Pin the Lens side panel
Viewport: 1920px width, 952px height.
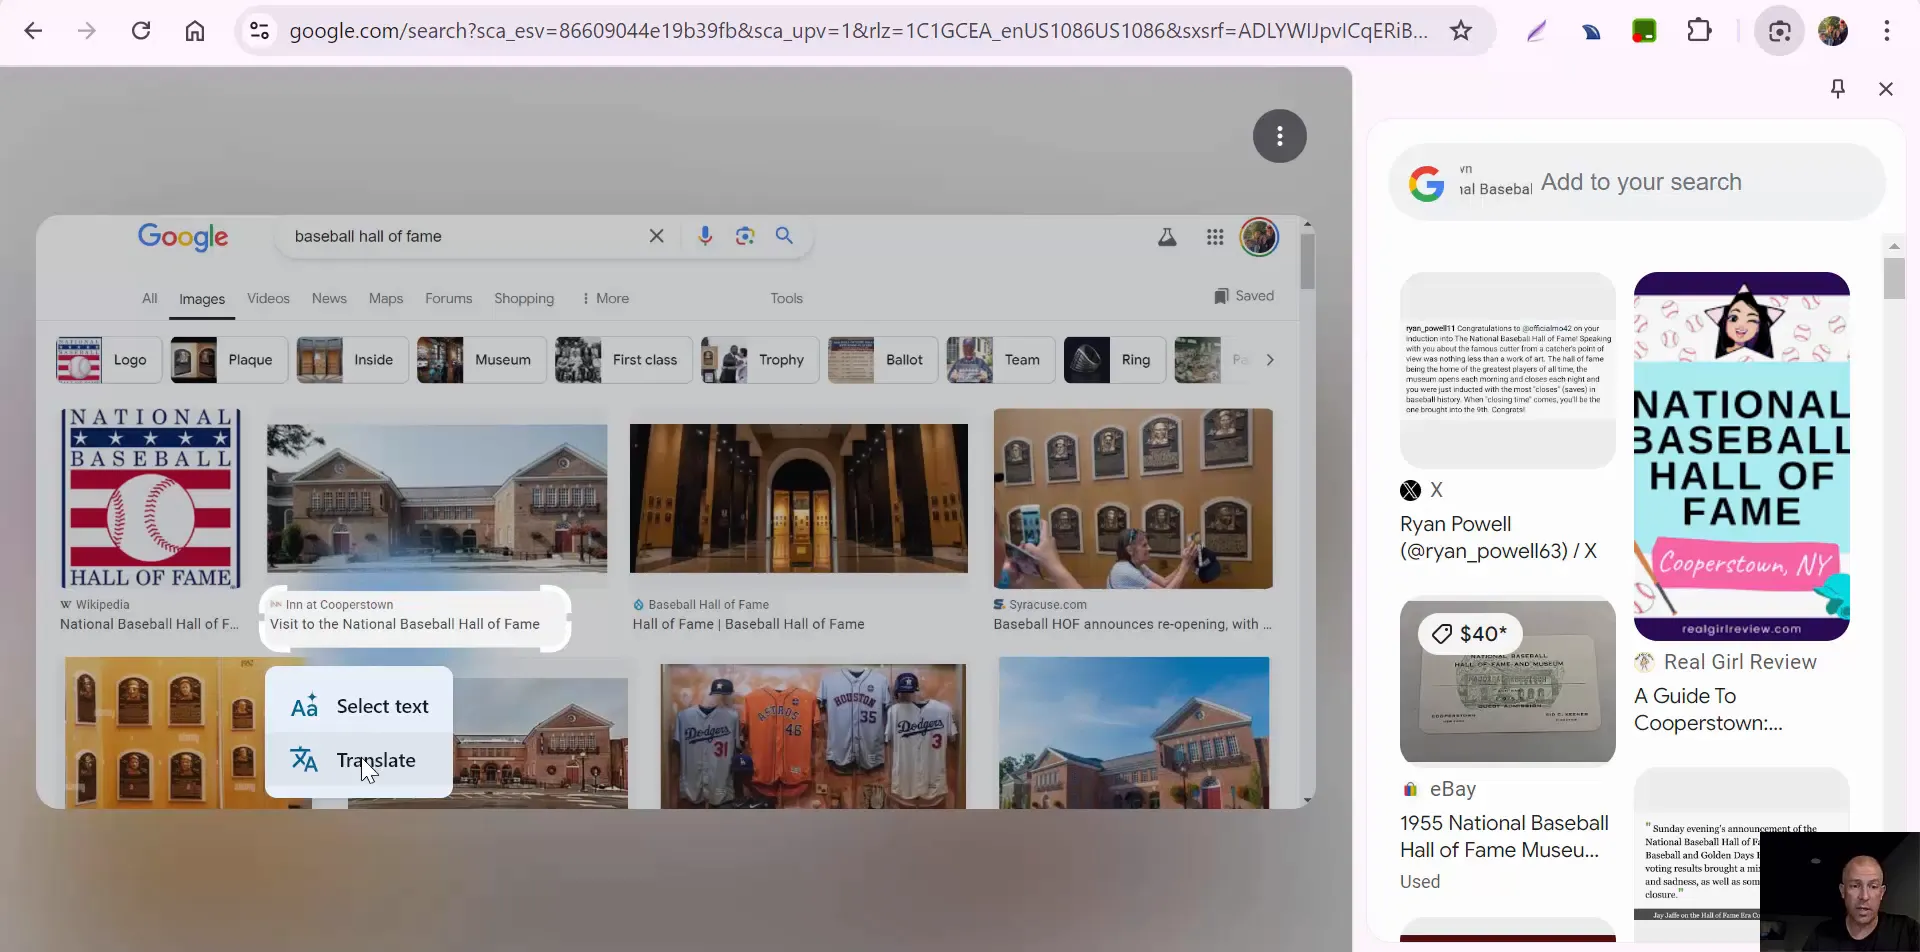[1838, 89]
